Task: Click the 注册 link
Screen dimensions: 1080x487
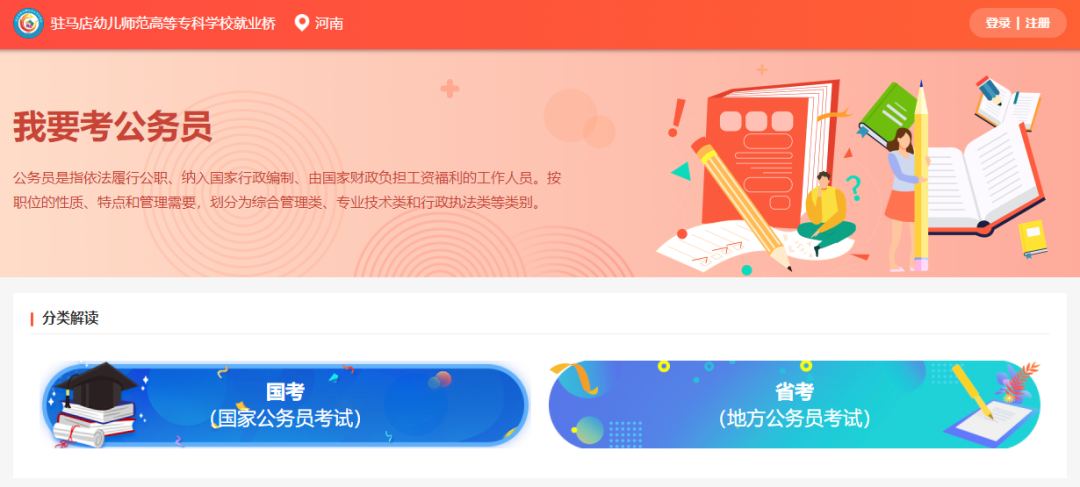Action: pos(1037,23)
